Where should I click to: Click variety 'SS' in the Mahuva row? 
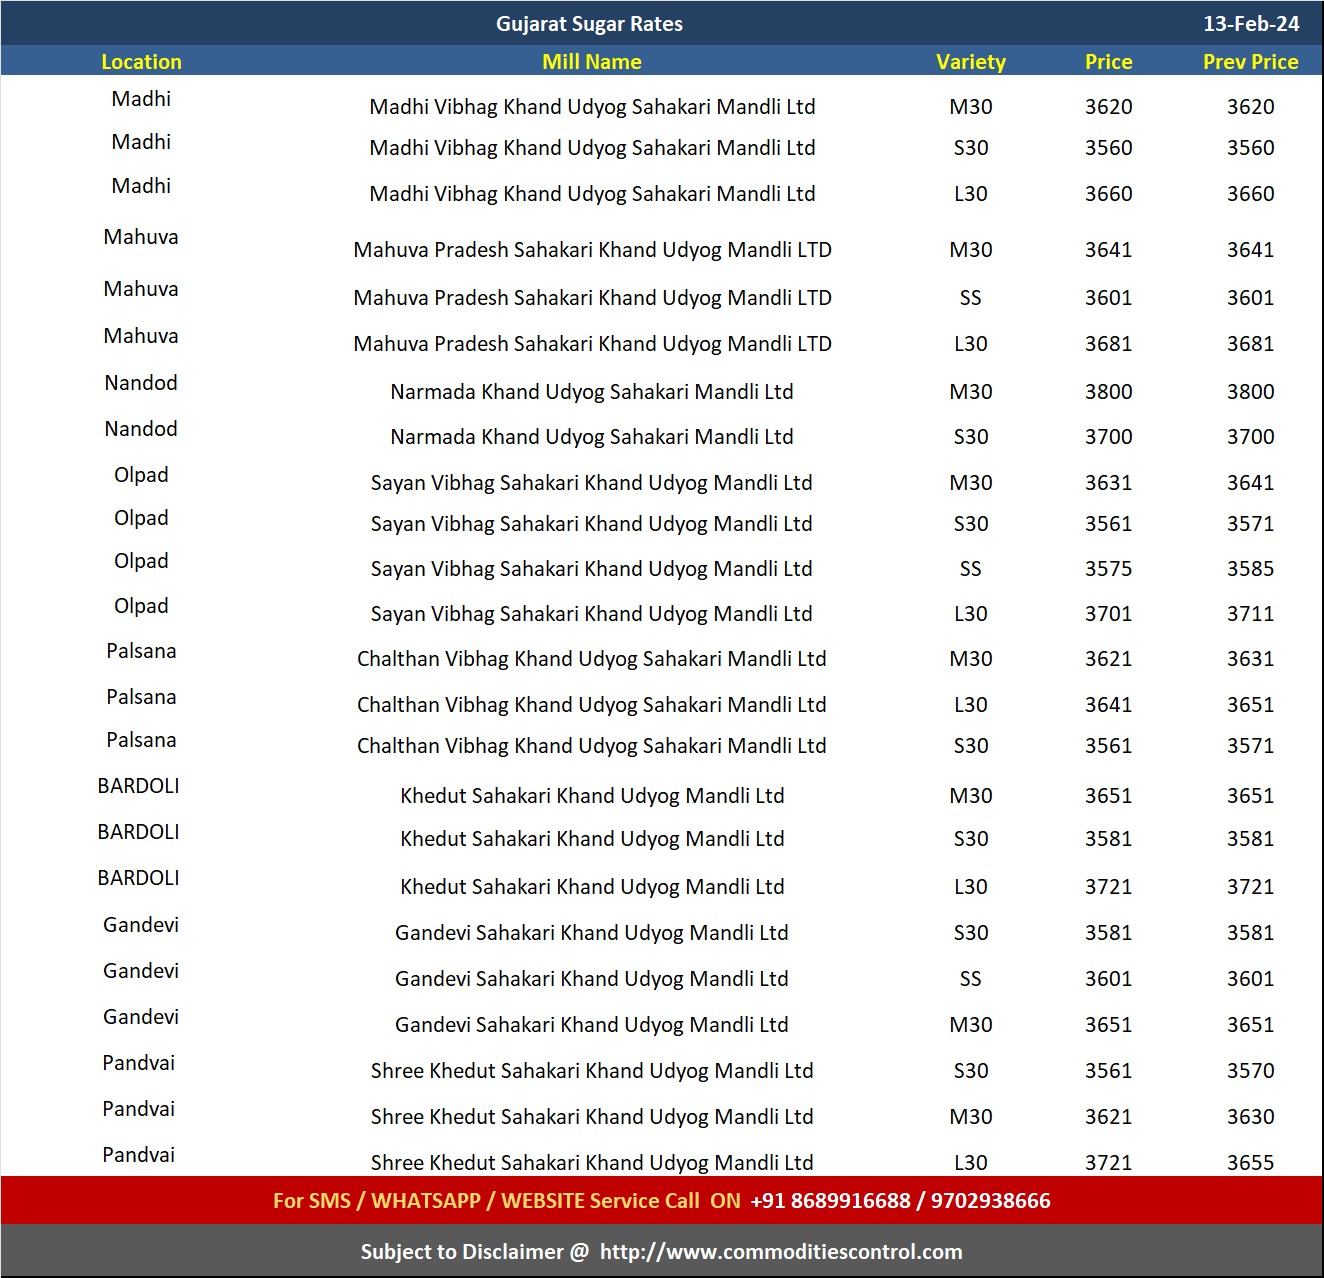(970, 298)
